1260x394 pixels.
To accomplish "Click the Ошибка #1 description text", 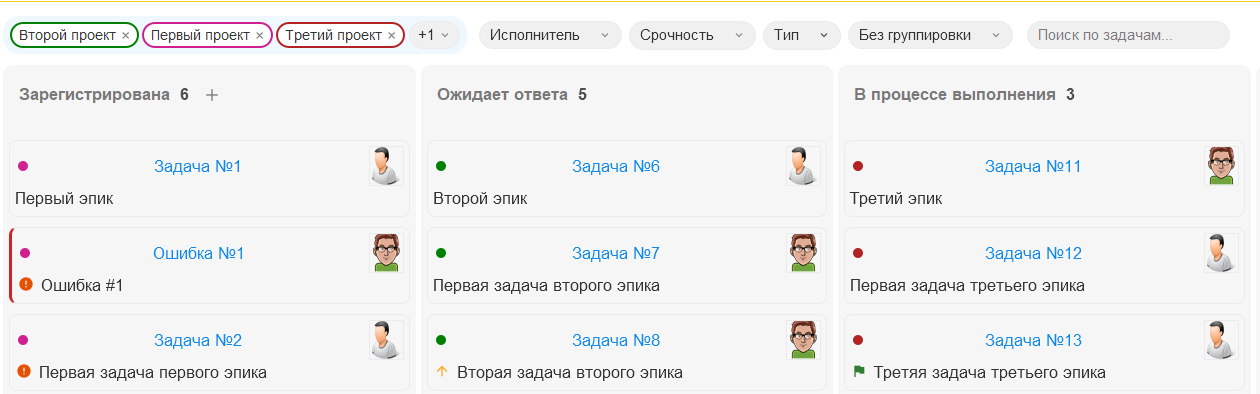I will tap(82, 285).
